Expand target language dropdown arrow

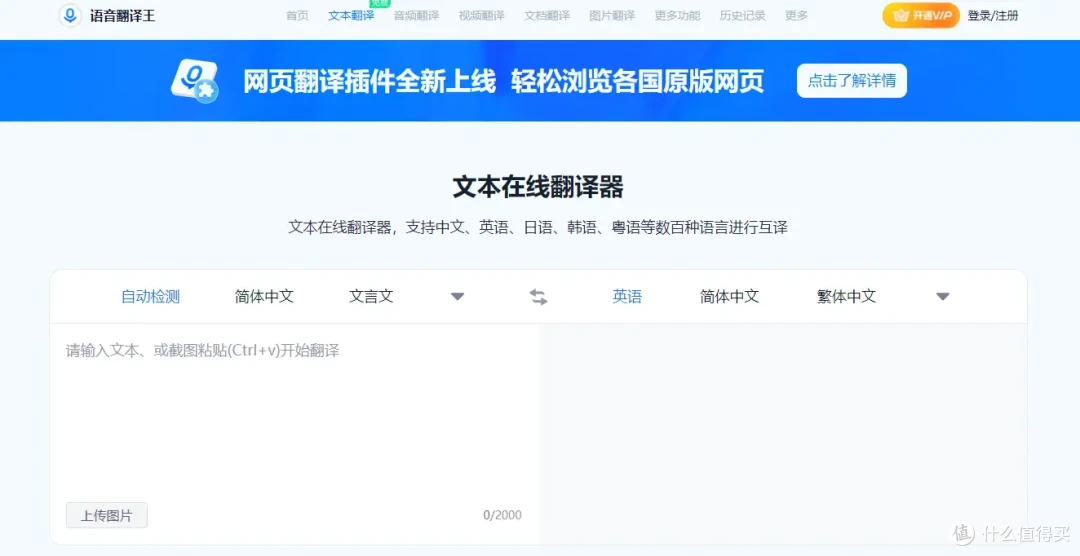pyautogui.click(x=943, y=297)
